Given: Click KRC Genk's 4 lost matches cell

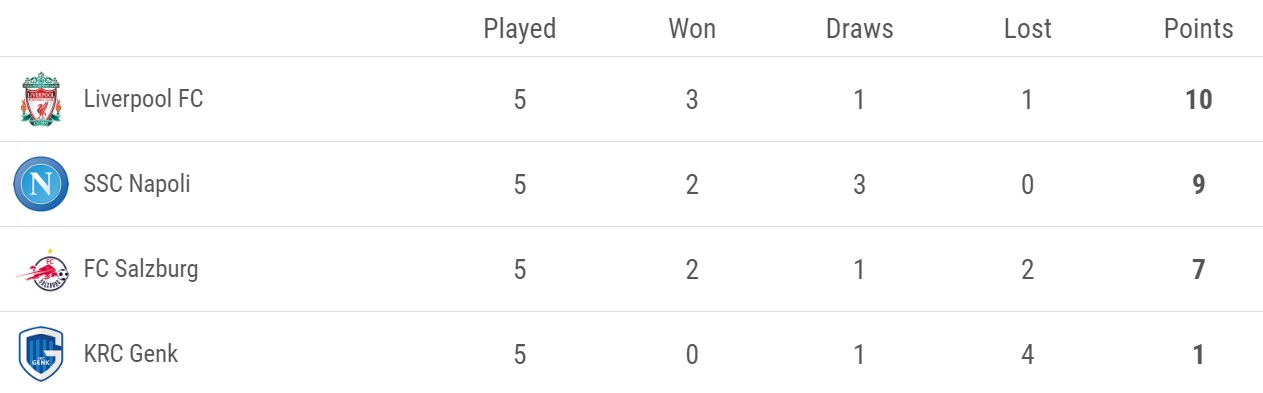Looking at the screenshot, I should coord(1028,354).
